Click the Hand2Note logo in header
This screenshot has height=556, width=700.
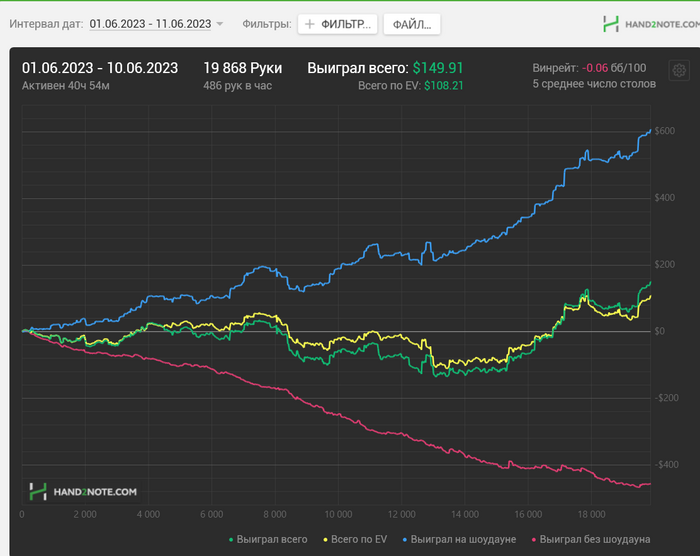[x=651, y=24]
